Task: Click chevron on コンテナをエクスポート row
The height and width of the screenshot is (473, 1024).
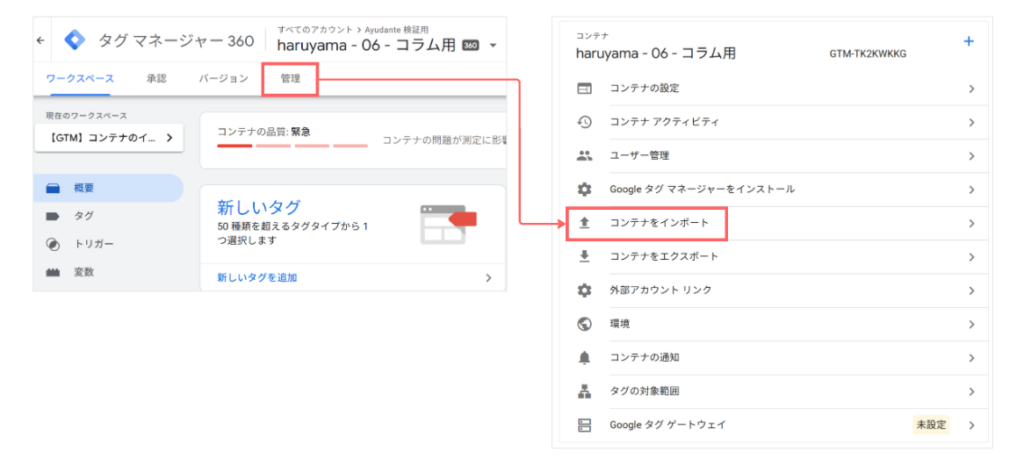Action: 972,257
